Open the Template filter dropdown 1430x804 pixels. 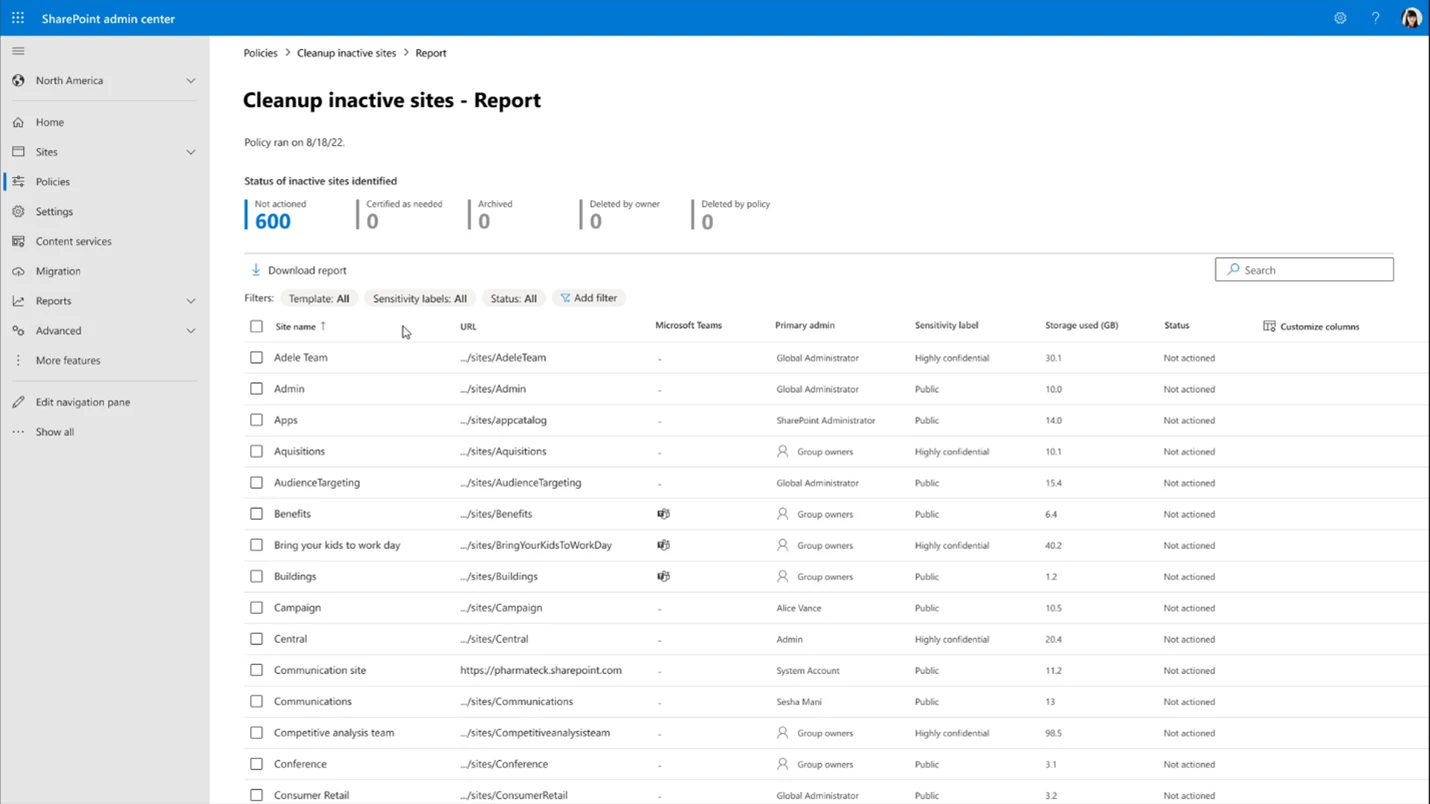click(x=319, y=297)
